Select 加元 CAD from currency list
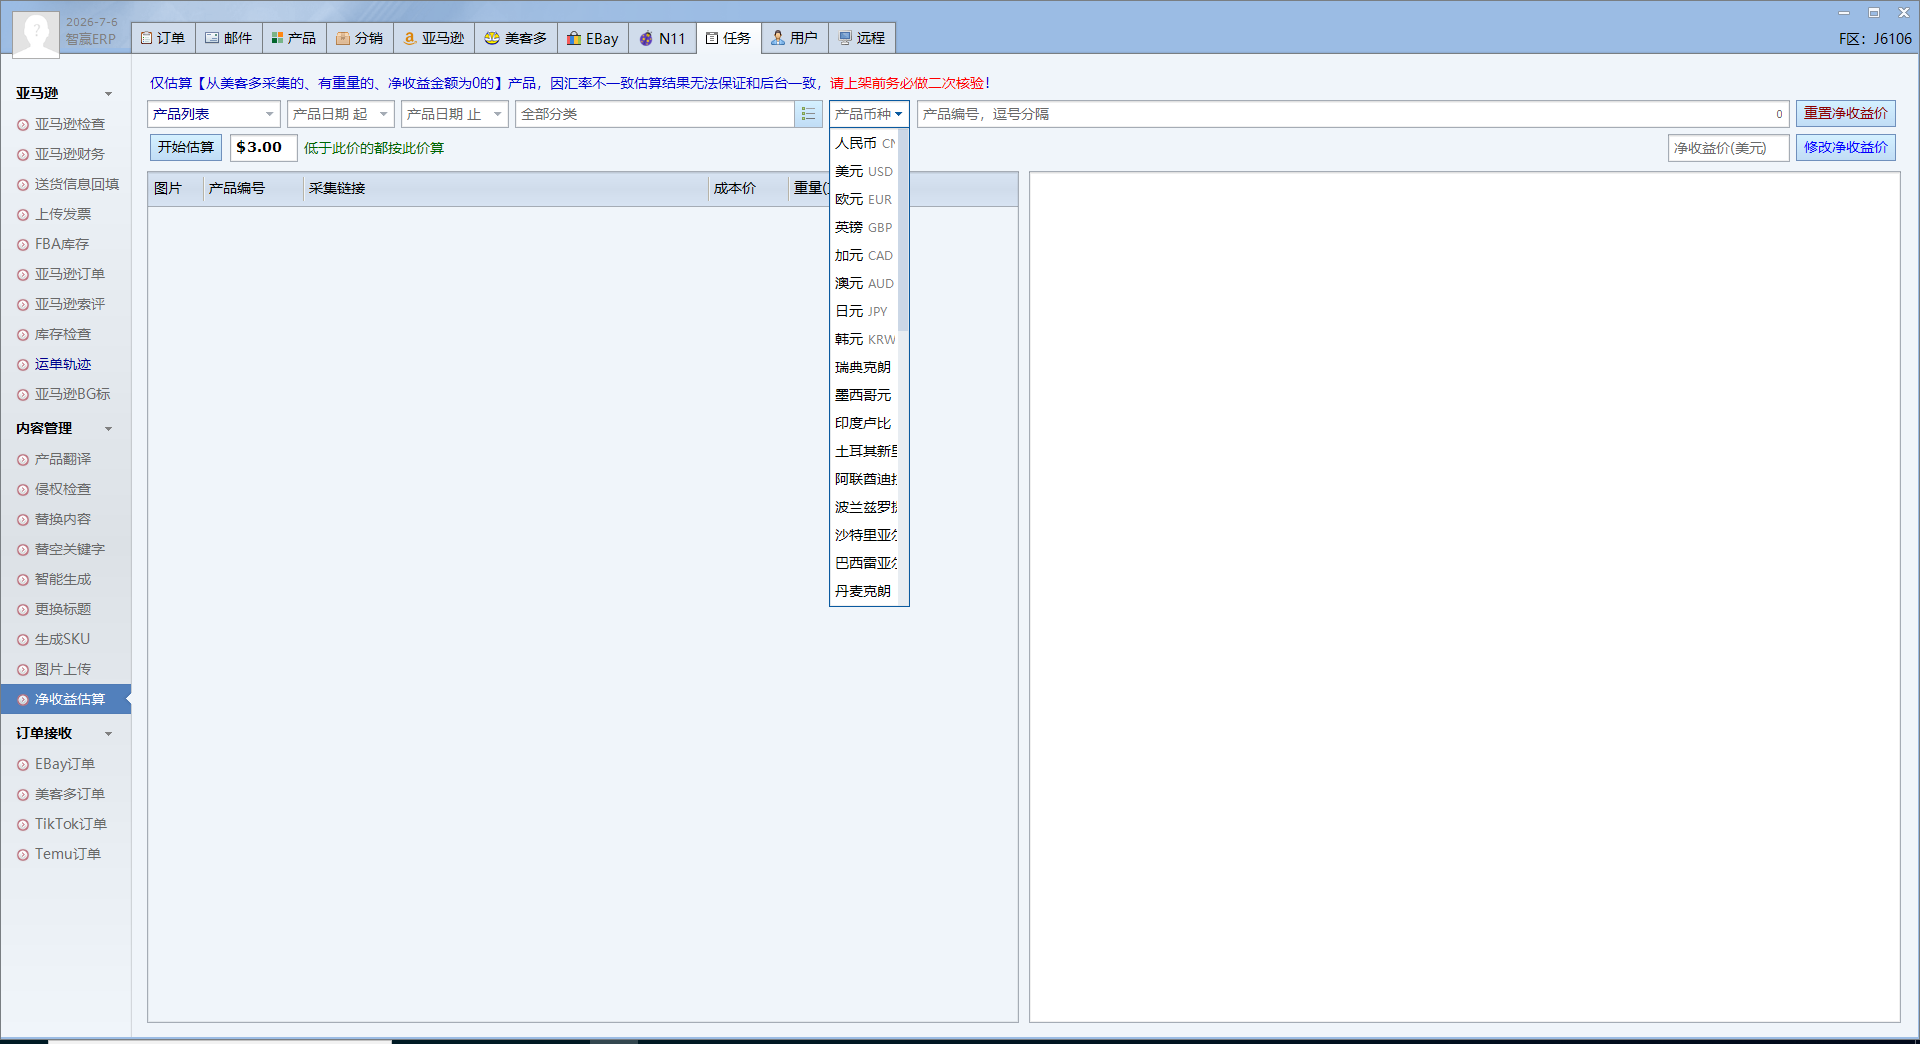The height and width of the screenshot is (1044, 1920). (x=865, y=255)
